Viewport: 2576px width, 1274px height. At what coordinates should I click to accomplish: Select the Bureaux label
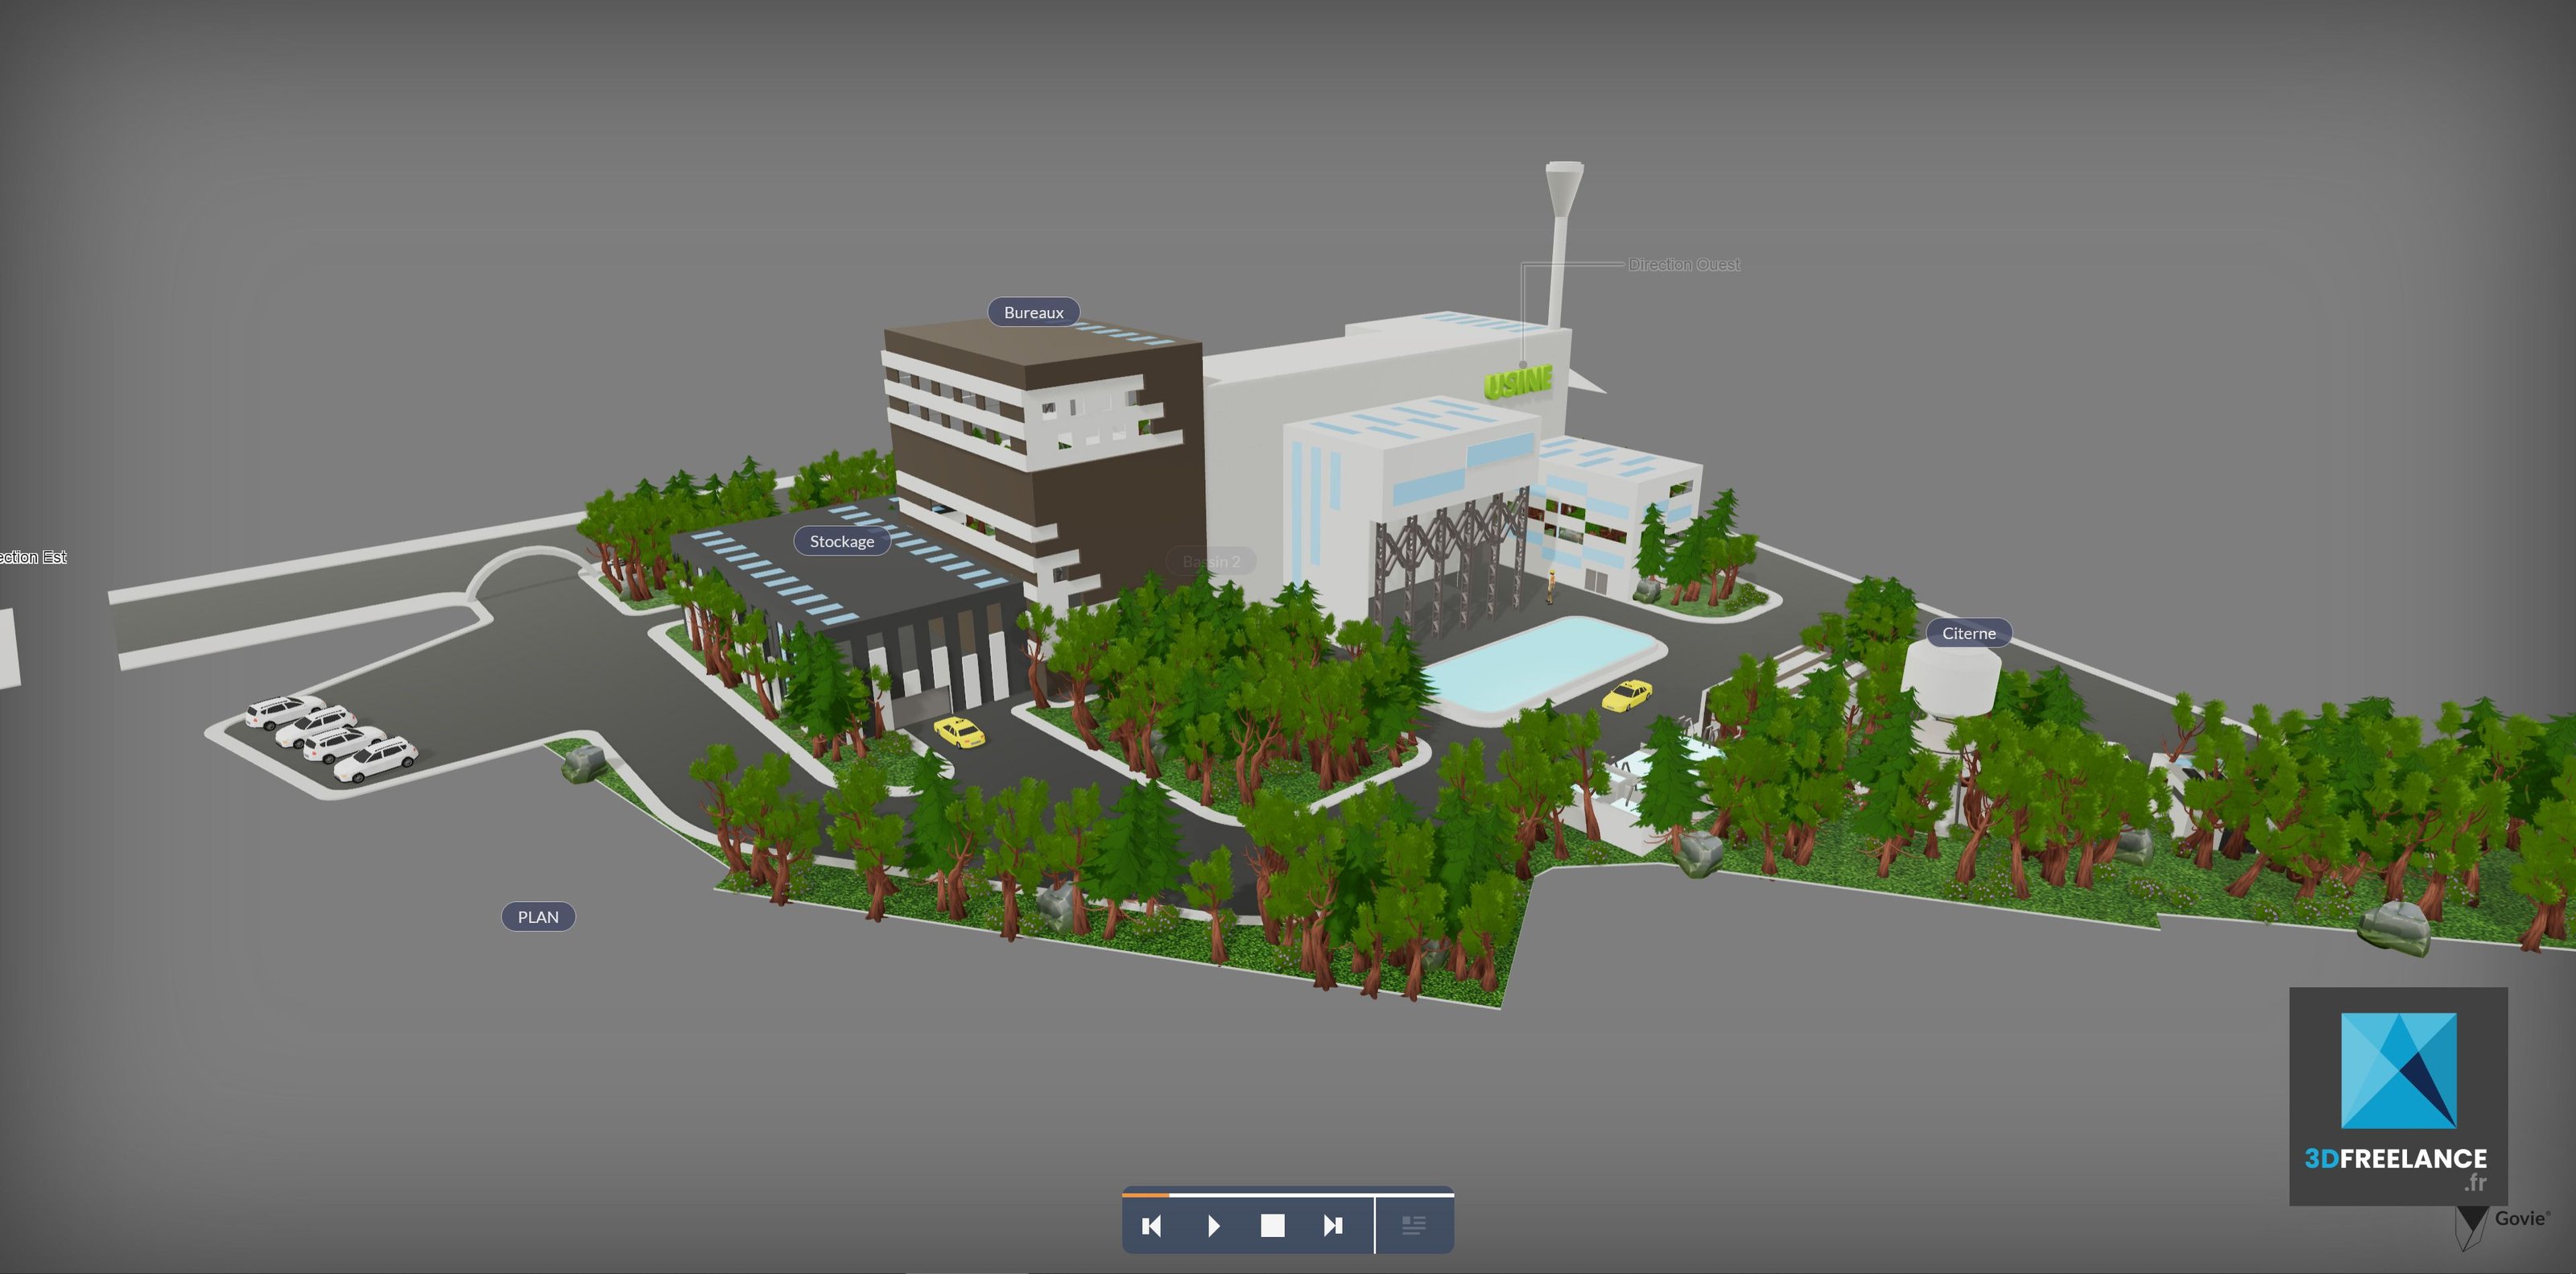1033,312
